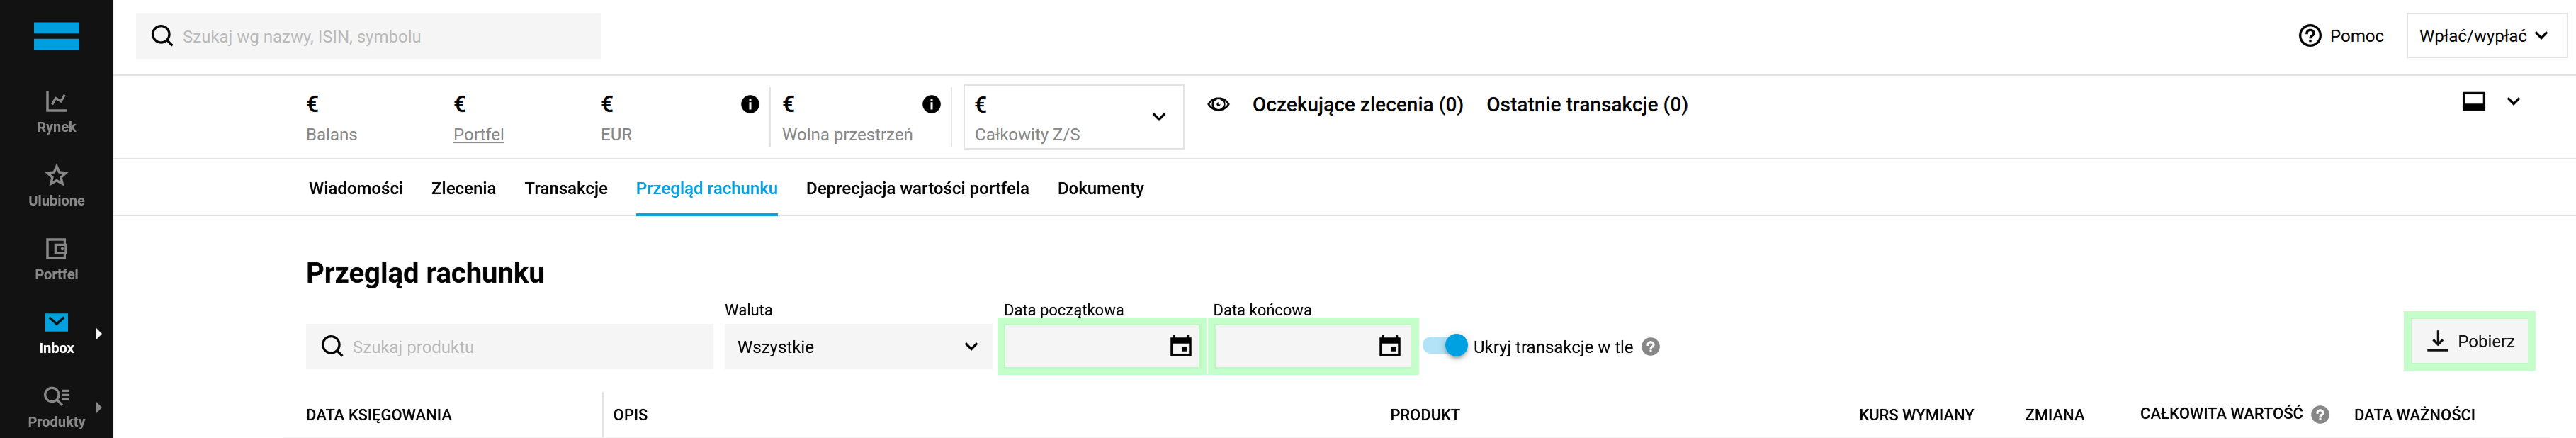This screenshot has height=438, width=2576.
Task: Switch to the Transakcje tab
Action: point(567,188)
